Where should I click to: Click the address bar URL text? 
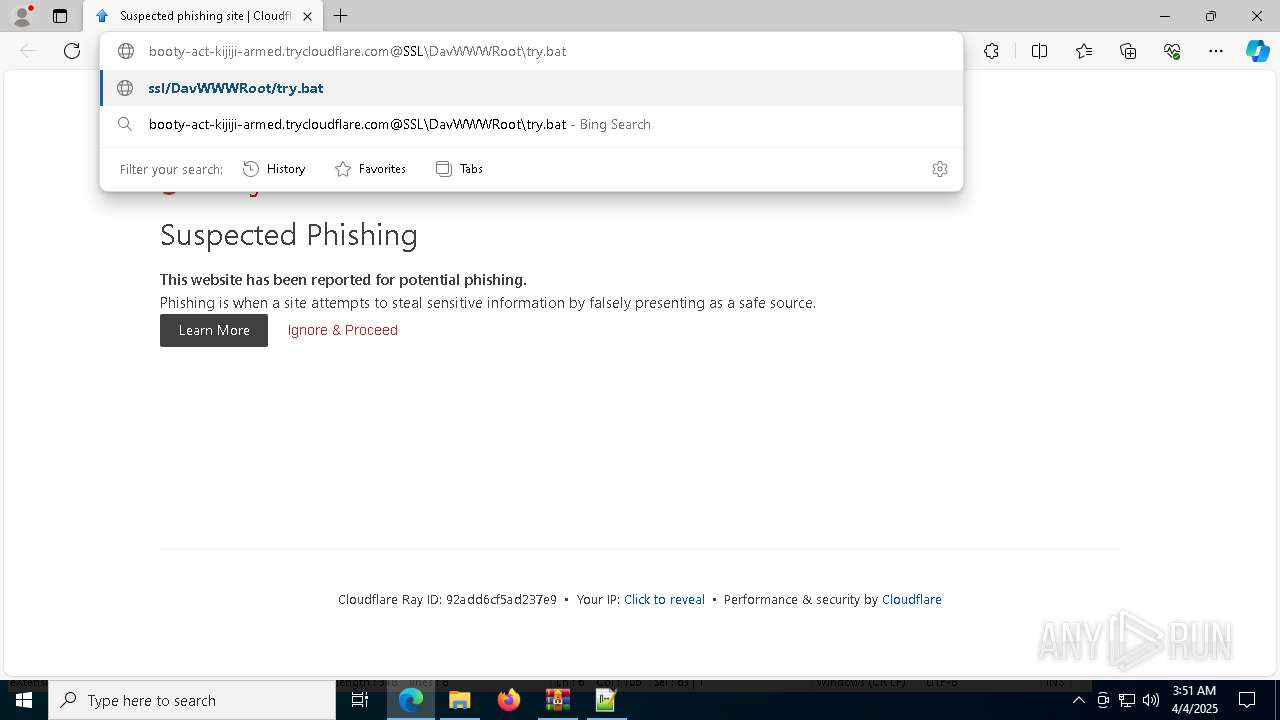(x=357, y=51)
